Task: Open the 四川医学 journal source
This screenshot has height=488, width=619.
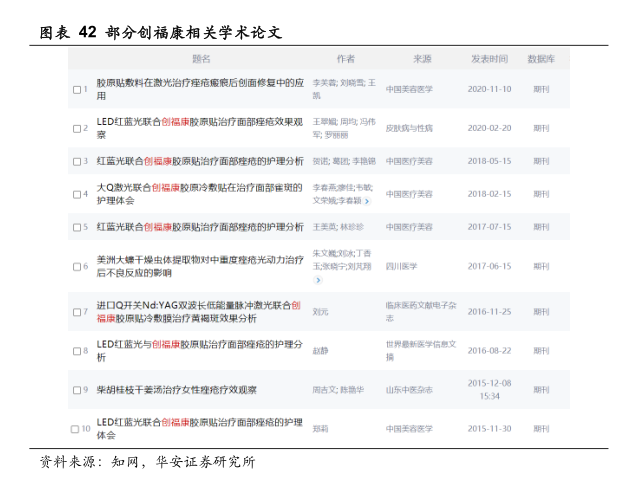Action: pos(401,266)
